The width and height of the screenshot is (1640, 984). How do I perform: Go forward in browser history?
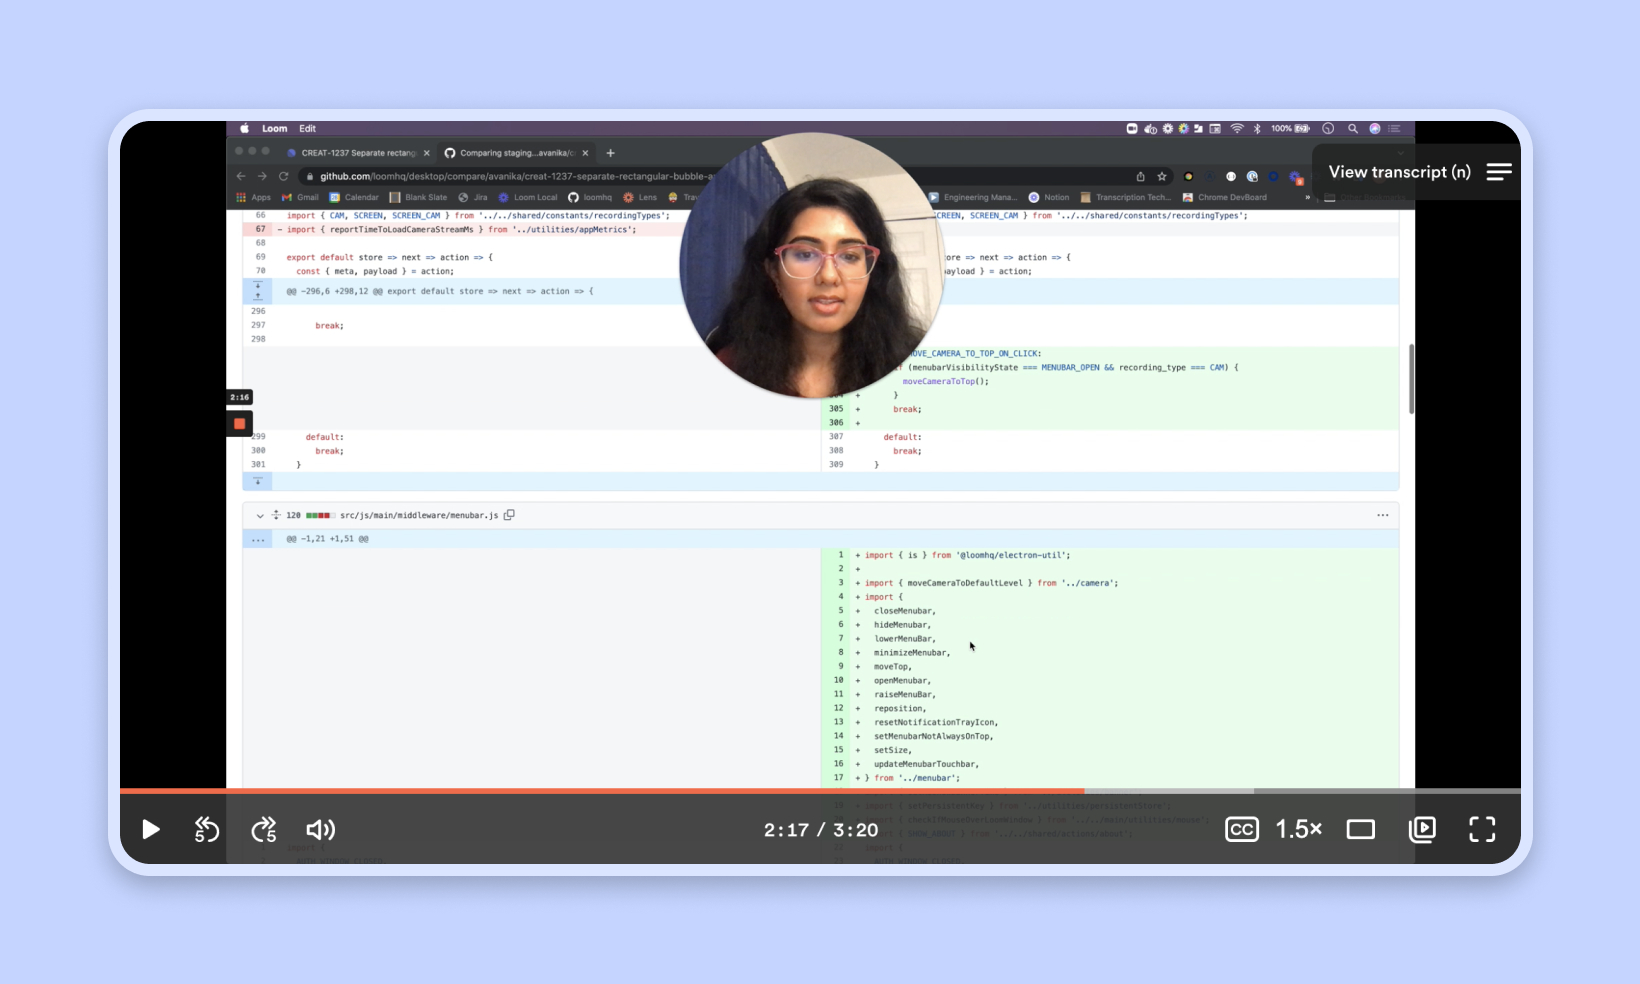click(x=262, y=176)
